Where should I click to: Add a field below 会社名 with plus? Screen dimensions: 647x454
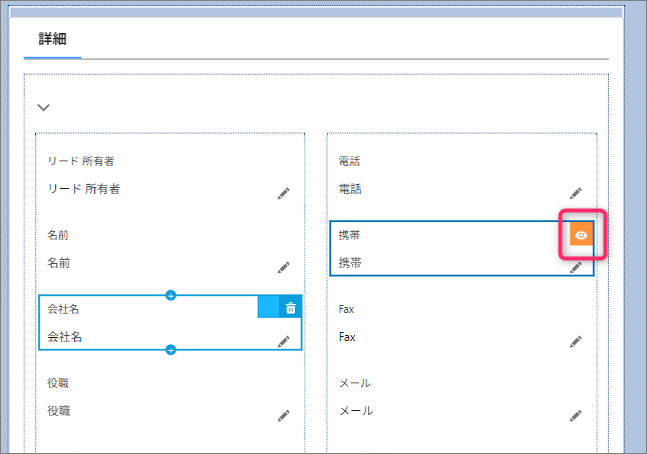pos(171,349)
